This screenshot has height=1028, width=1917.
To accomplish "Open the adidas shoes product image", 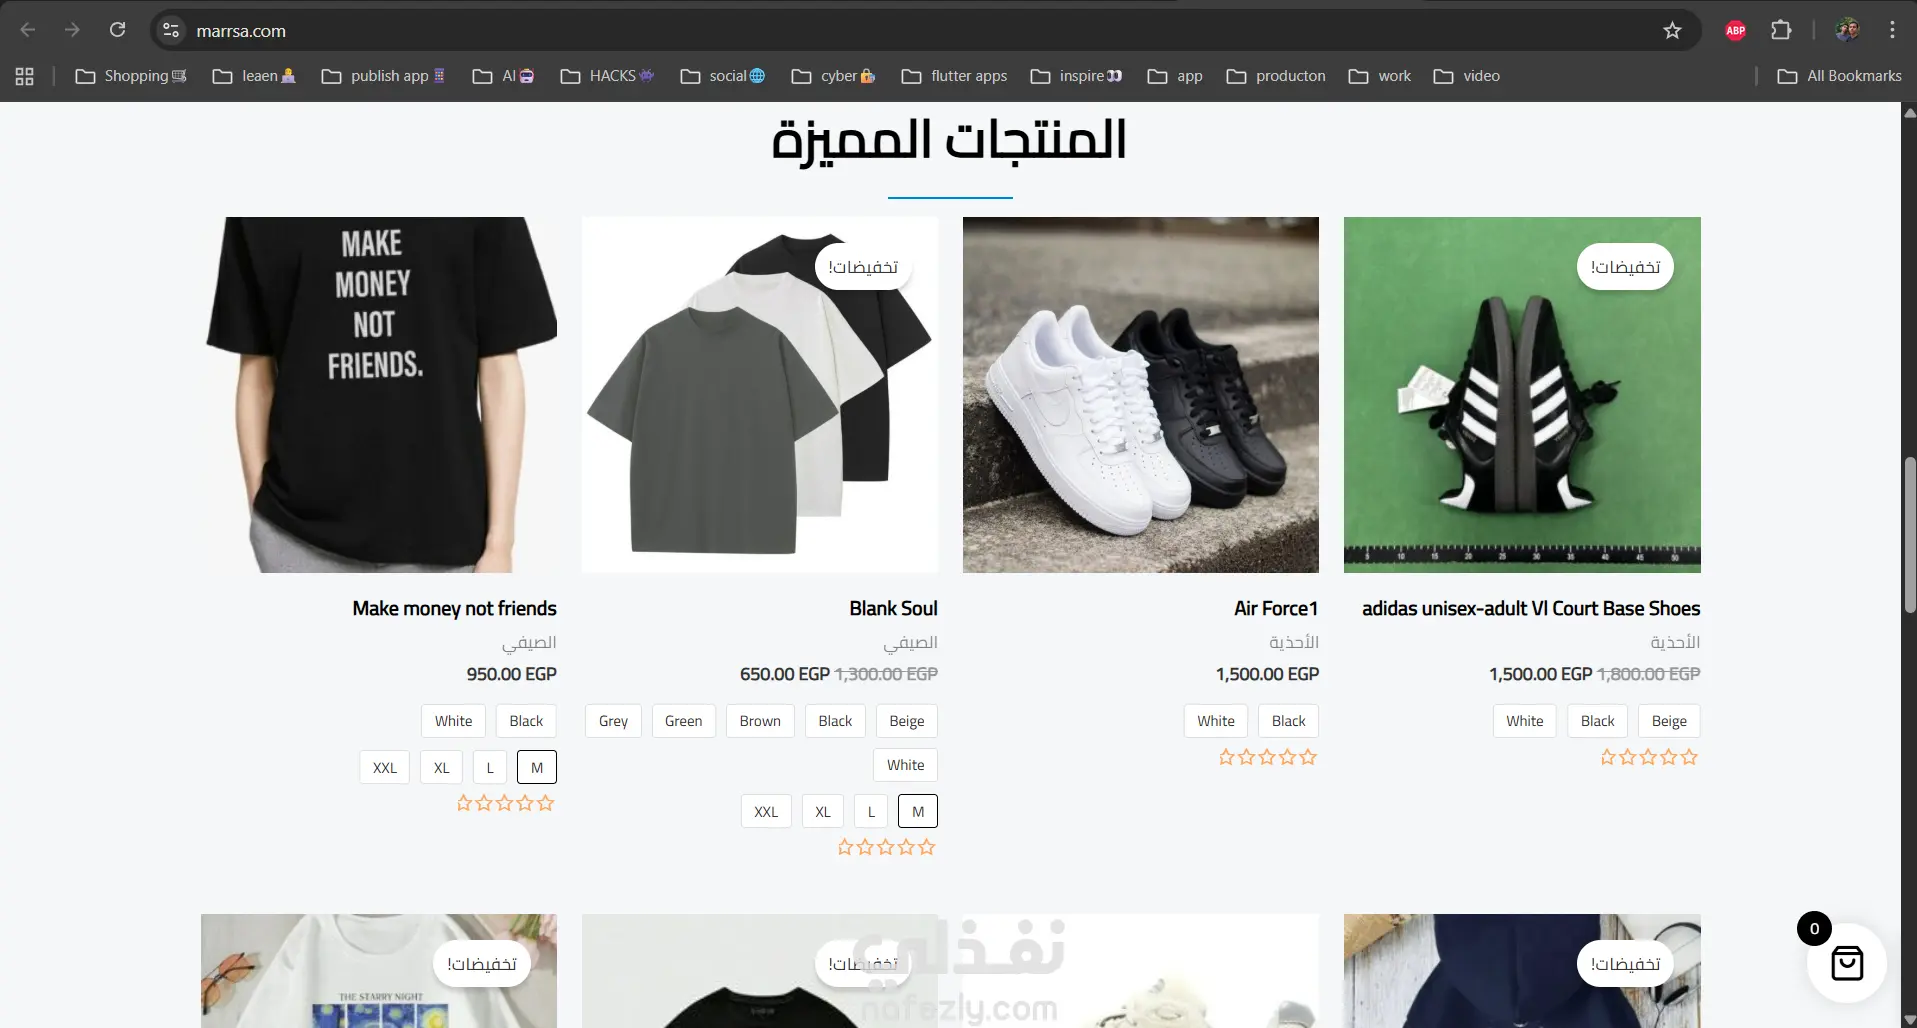I will point(1522,395).
